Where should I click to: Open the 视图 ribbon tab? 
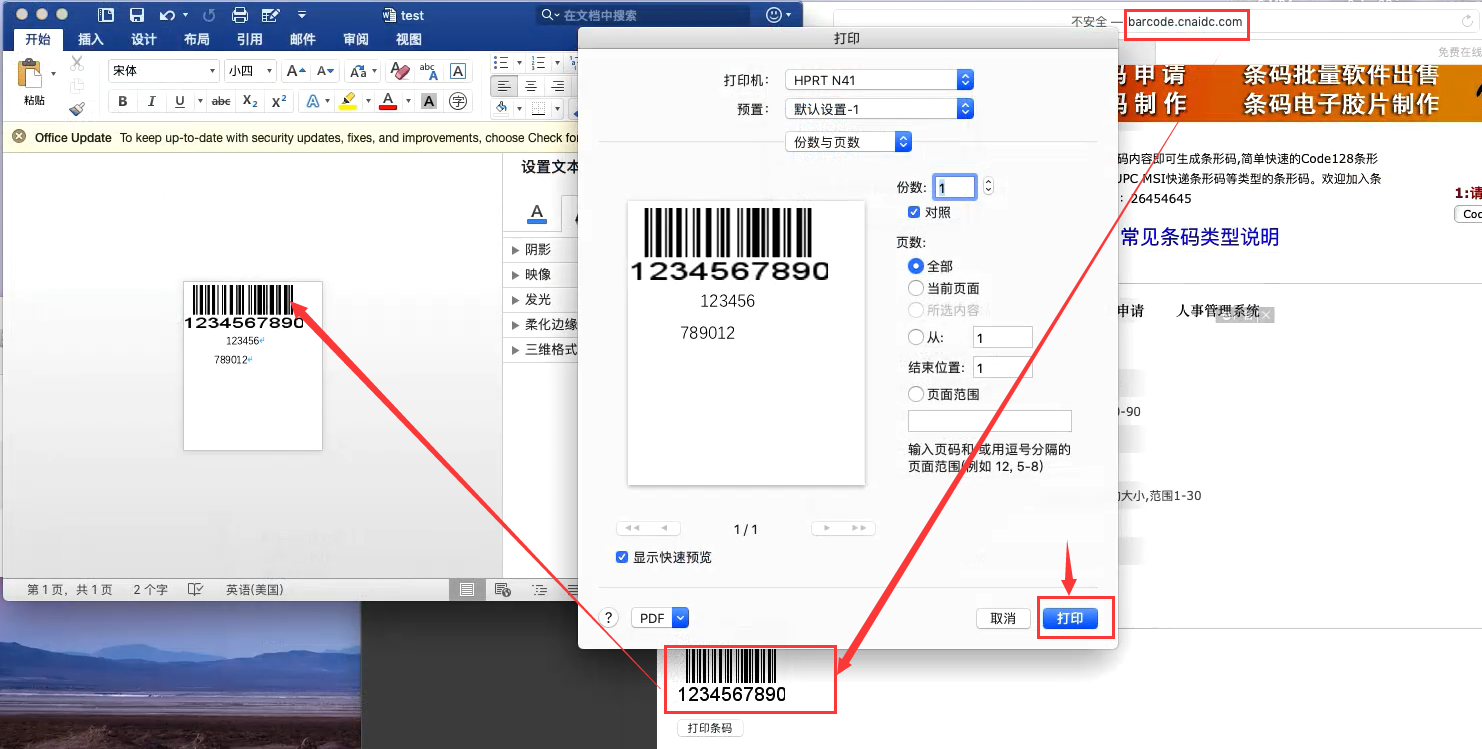pos(409,39)
